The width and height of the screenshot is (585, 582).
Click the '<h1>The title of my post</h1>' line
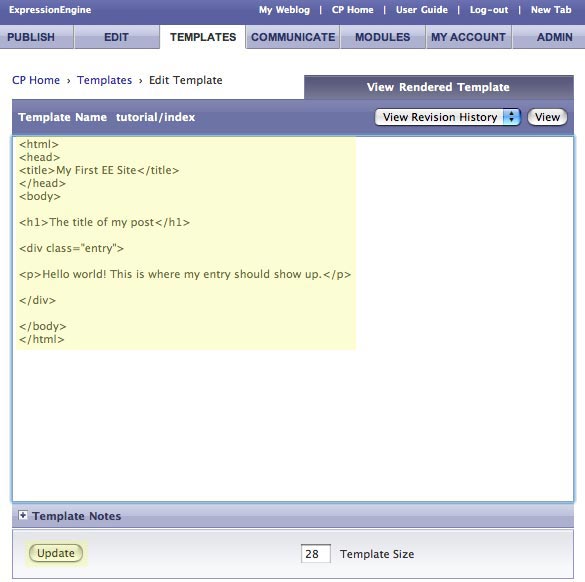tap(104, 222)
